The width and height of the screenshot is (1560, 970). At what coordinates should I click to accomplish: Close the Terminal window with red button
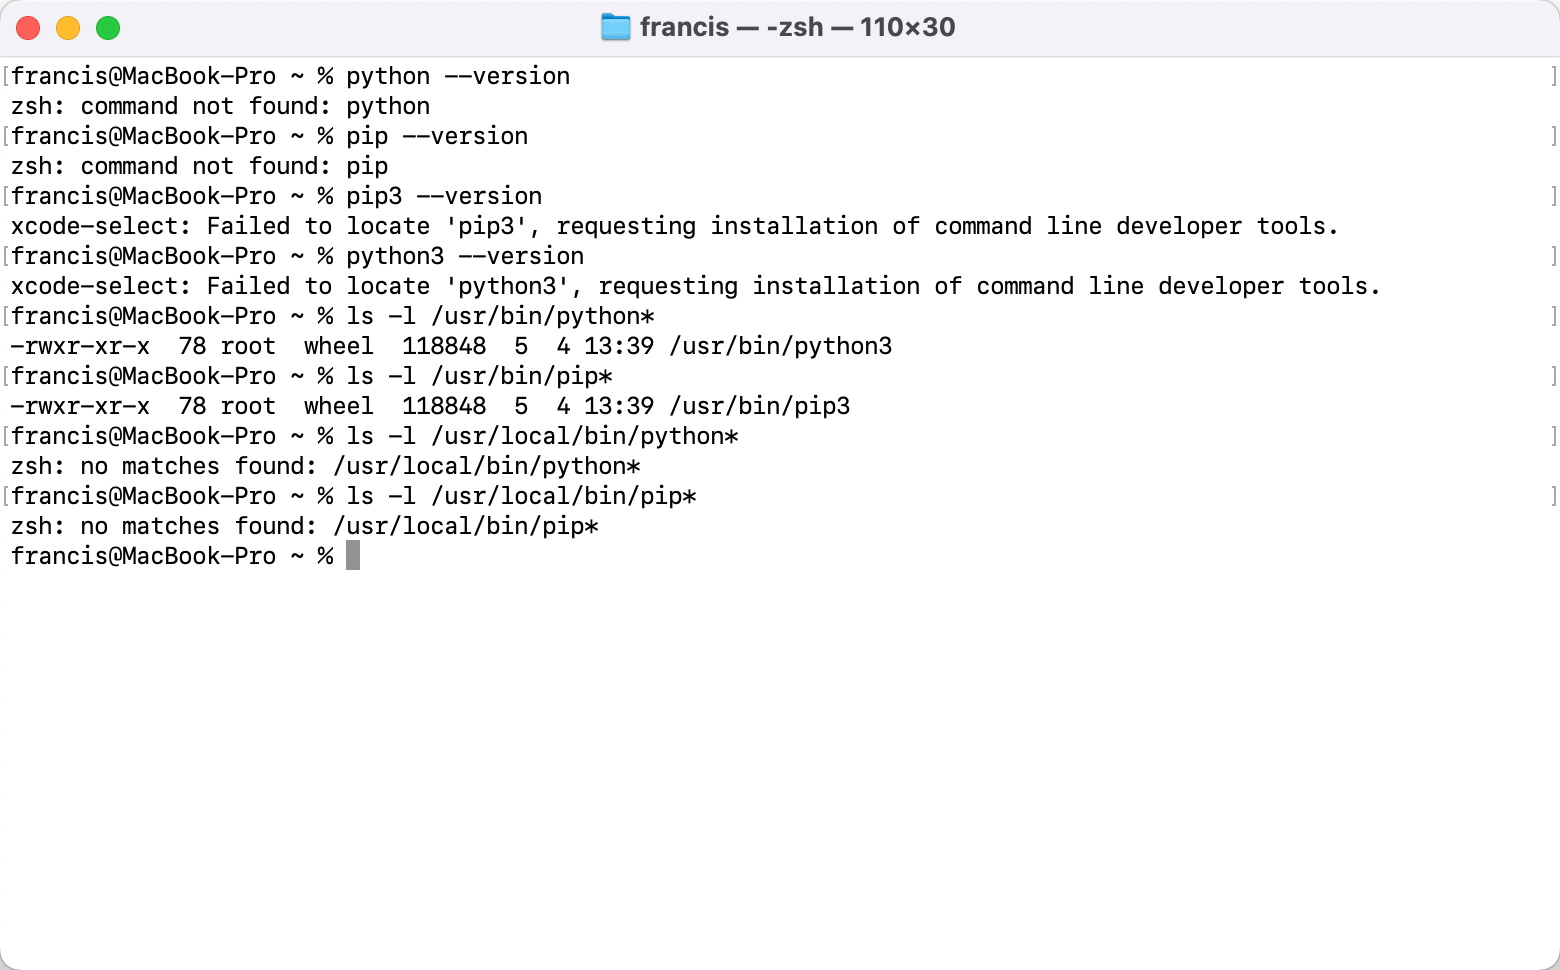pos(28,28)
